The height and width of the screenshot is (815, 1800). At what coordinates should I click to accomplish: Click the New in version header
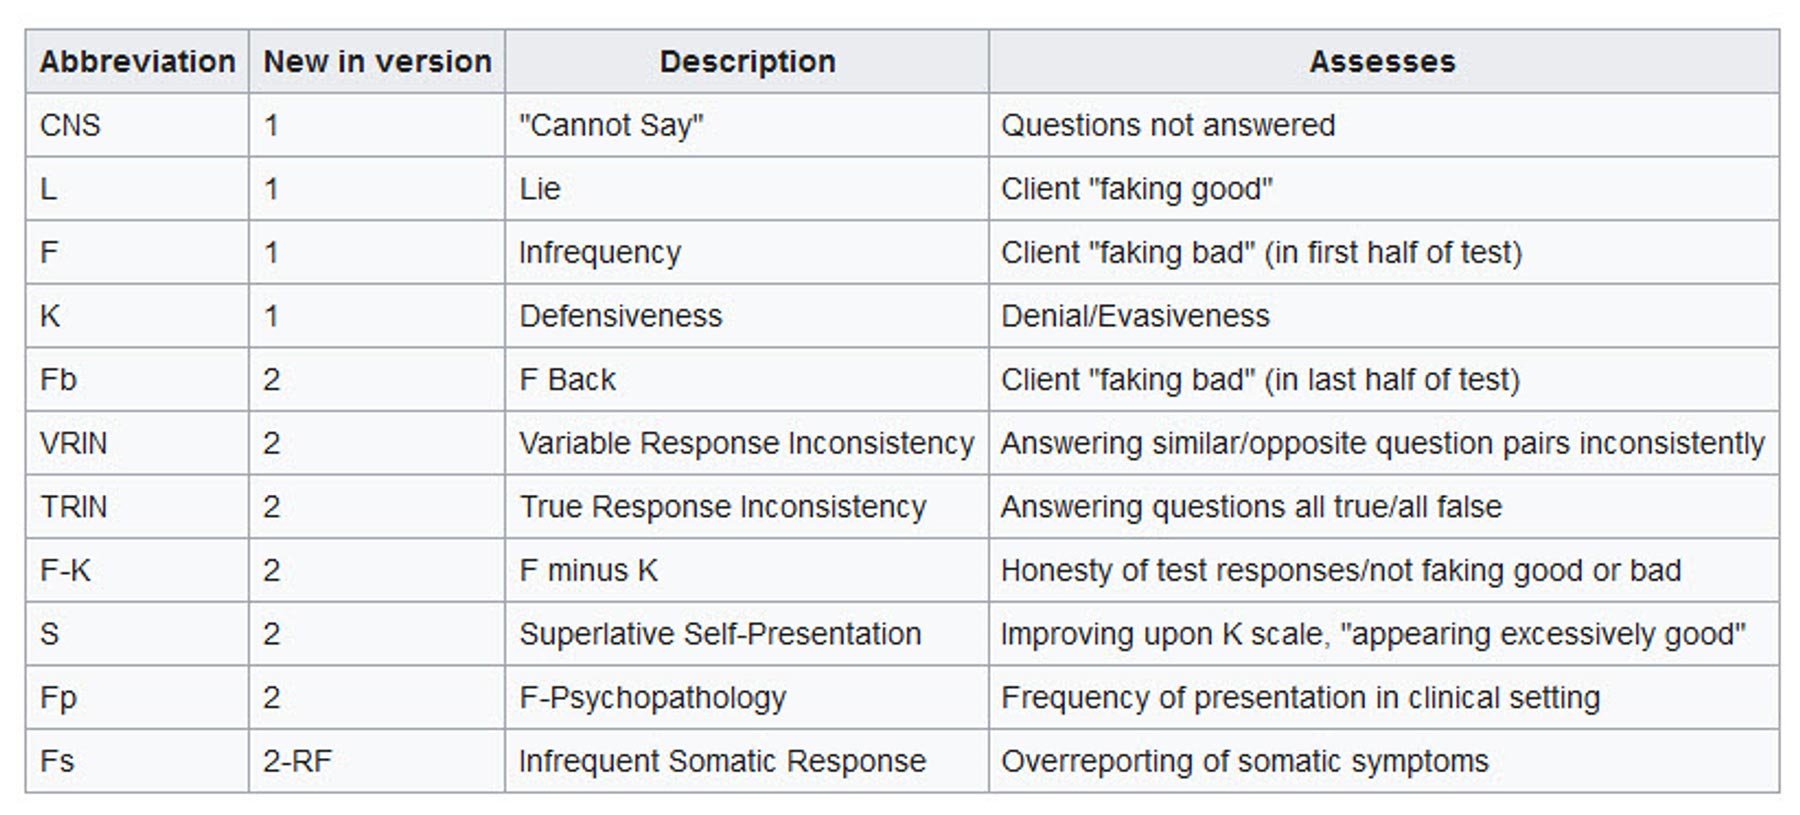377,62
